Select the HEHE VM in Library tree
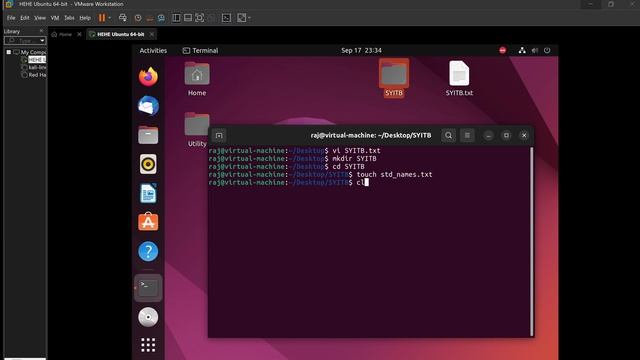The image size is (640, 360). click(37, 60)
